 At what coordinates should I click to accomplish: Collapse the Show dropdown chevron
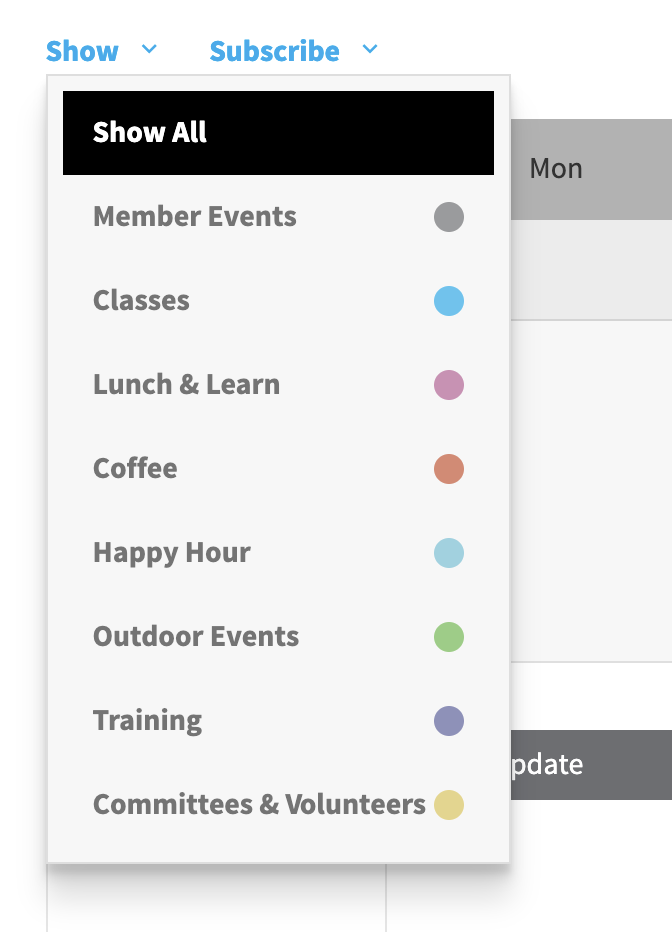149,49
